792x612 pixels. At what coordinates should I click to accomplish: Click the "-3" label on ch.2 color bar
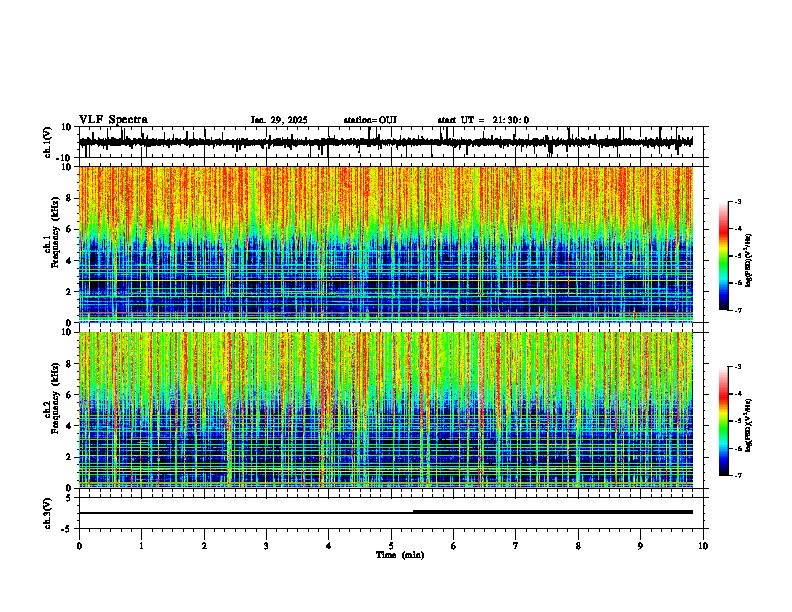[x=737, y=367]
